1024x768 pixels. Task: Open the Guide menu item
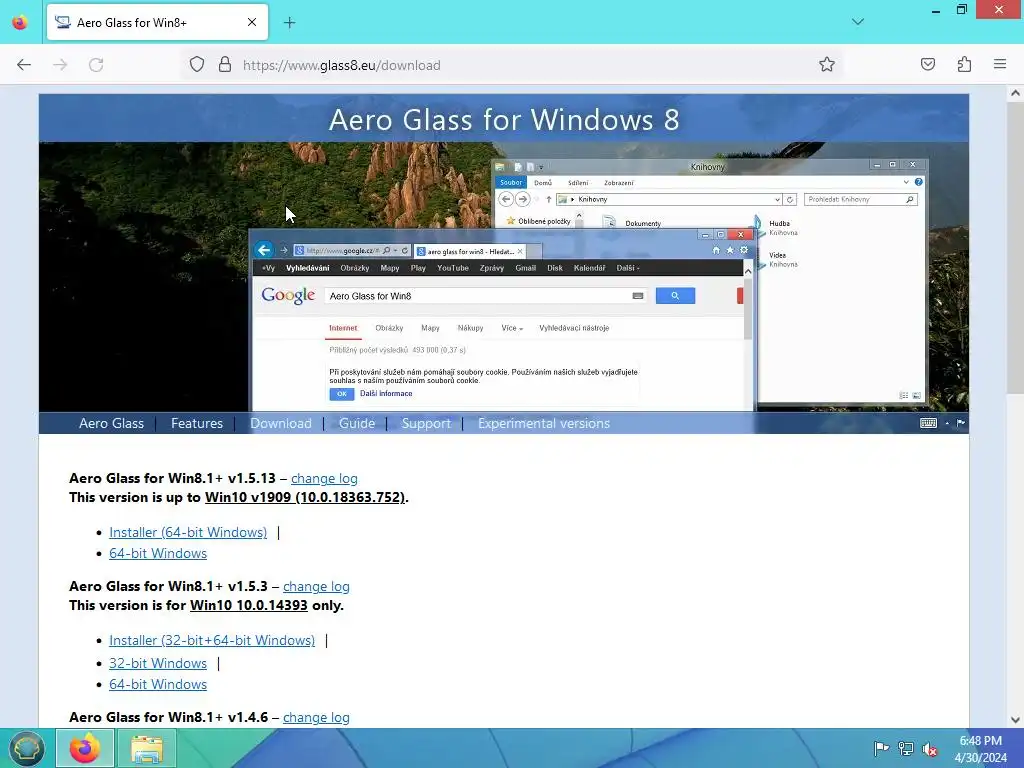pyautogui.click(x=357, y=423)
